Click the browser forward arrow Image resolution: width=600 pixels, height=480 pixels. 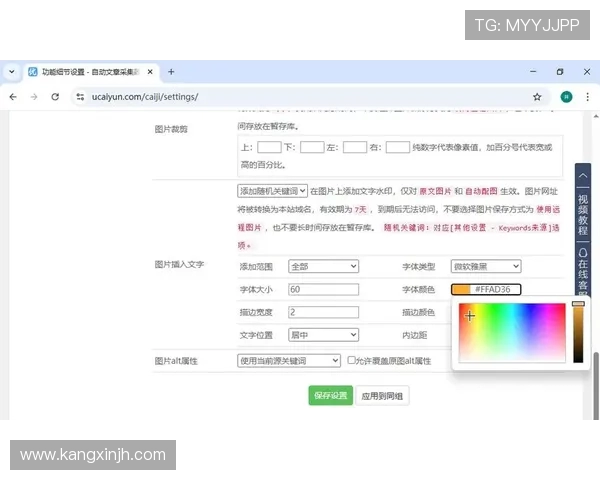coord(34,97)
